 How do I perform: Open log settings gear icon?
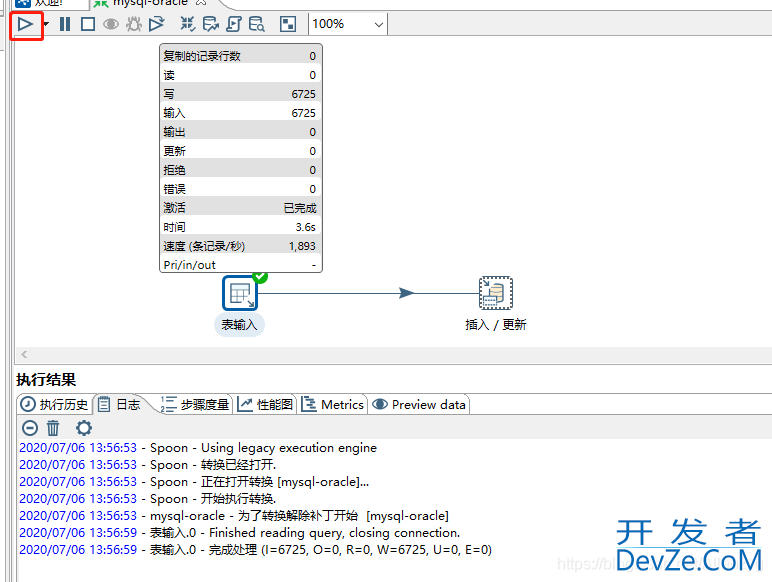coord(84,428)
